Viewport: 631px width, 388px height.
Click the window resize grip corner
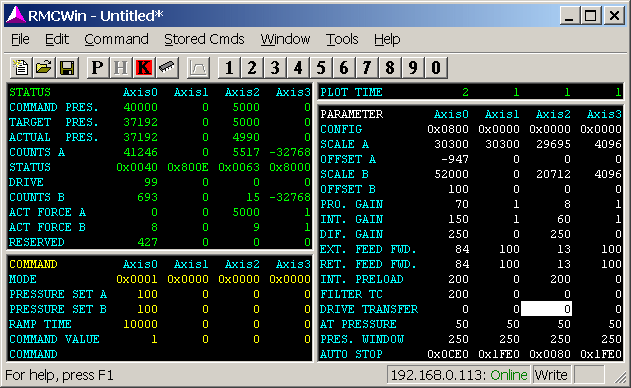tap(622, 378)
